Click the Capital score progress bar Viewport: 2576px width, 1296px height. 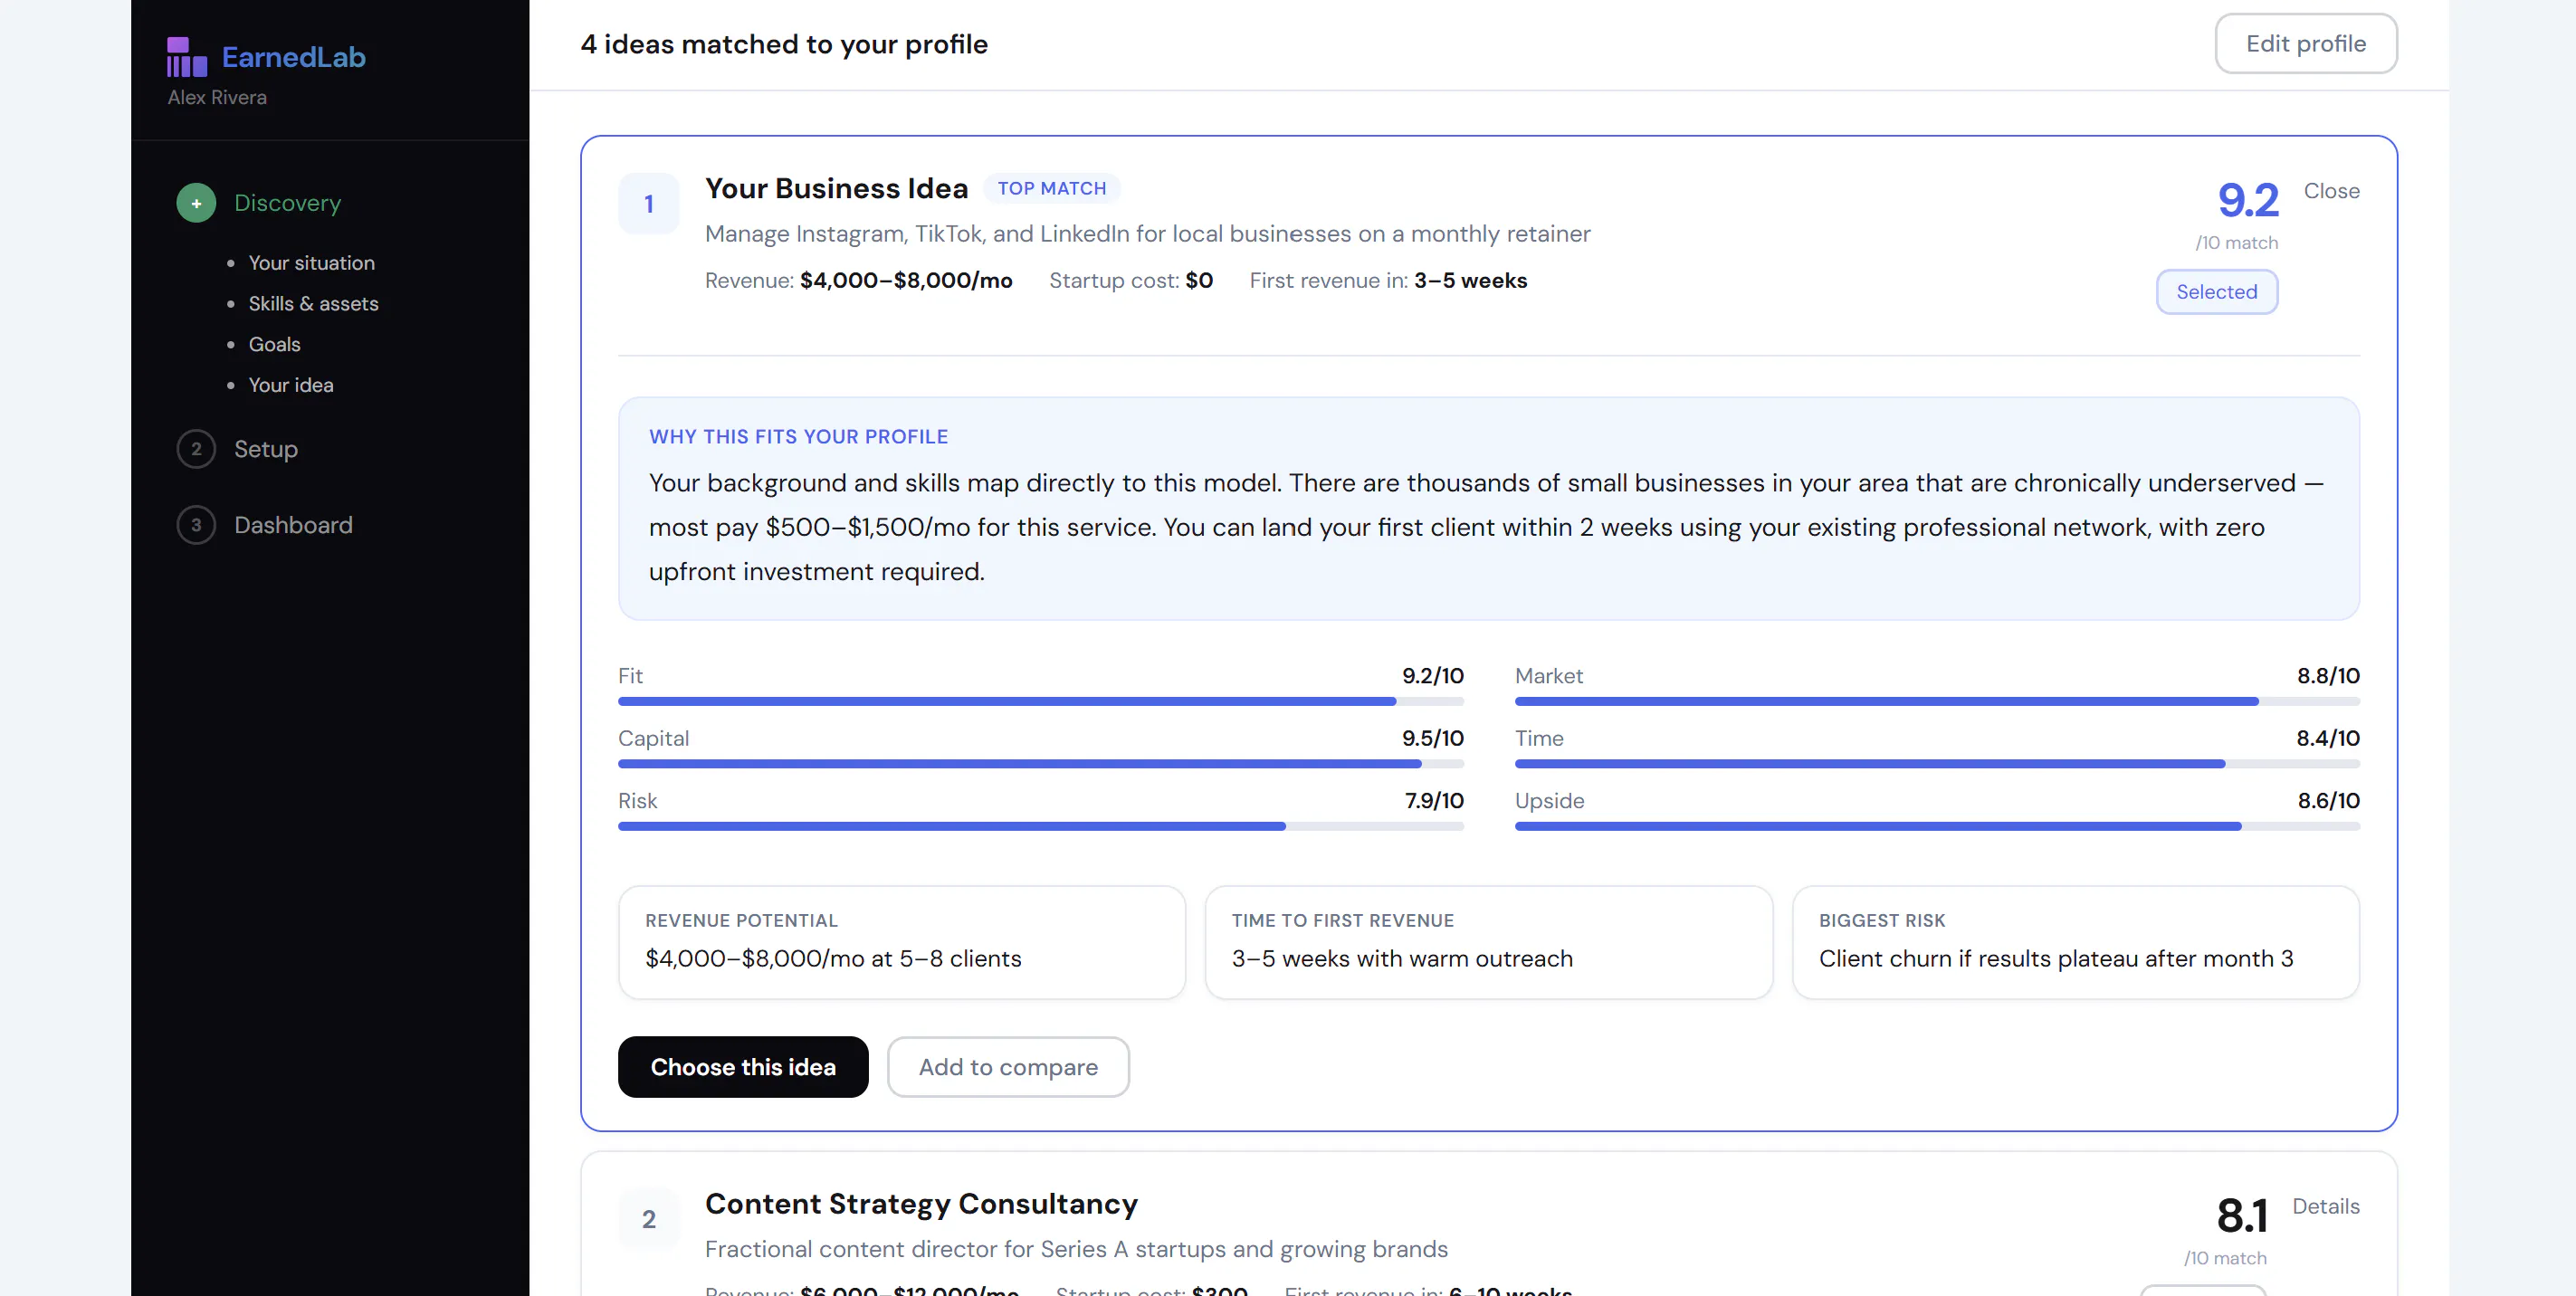pos(1040,764)
